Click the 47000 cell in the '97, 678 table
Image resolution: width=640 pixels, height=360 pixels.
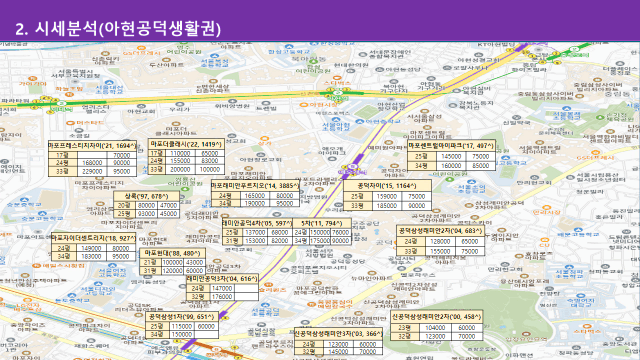point(168,206)
